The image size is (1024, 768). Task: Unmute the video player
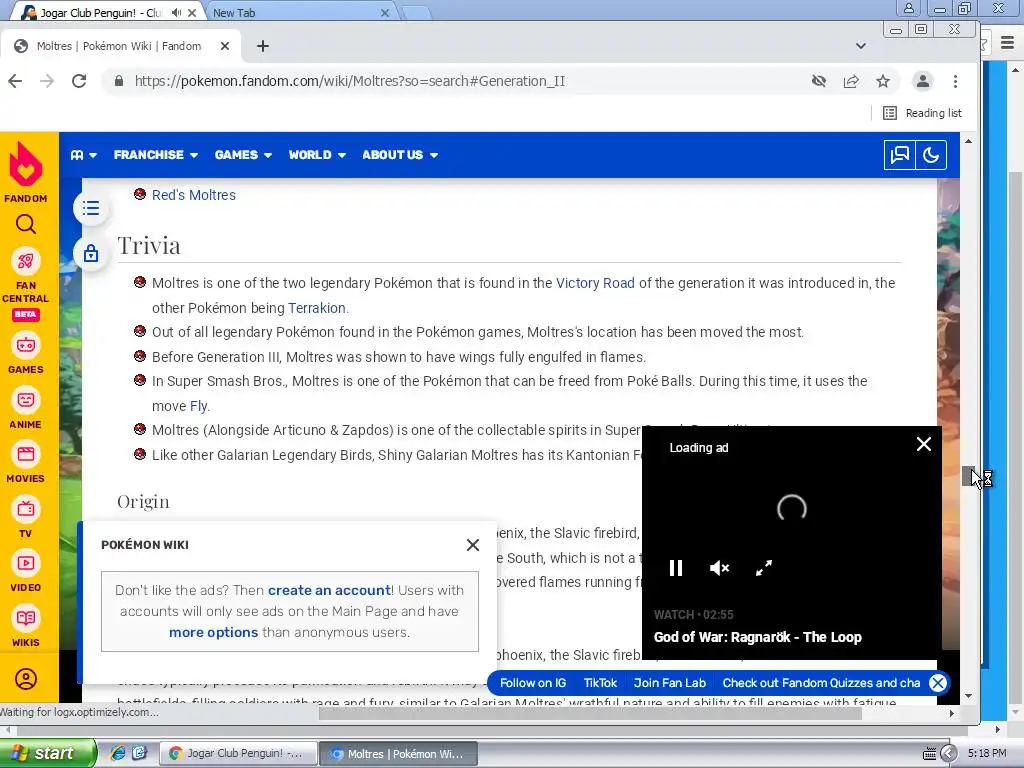719,568
